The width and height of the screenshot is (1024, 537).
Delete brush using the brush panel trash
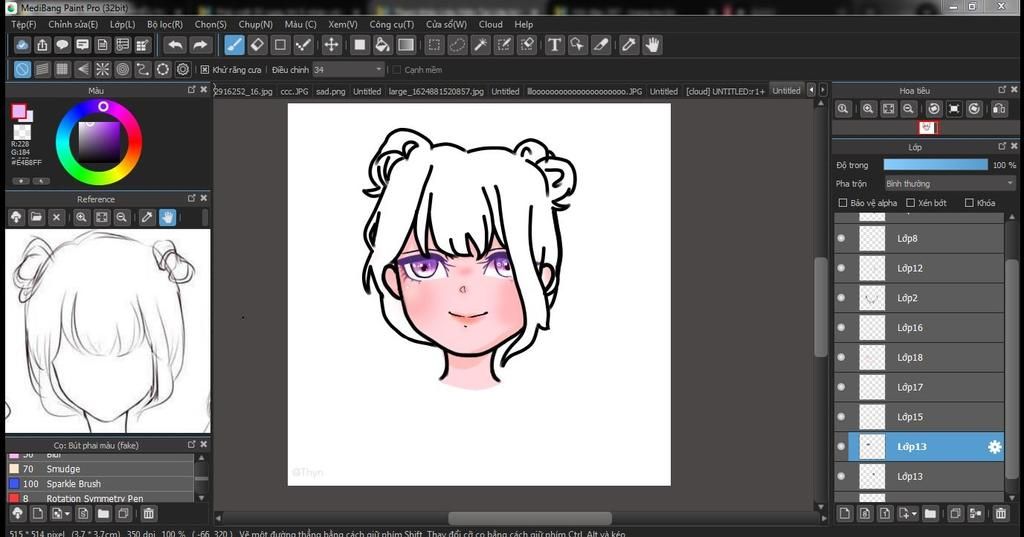(148, 513)
